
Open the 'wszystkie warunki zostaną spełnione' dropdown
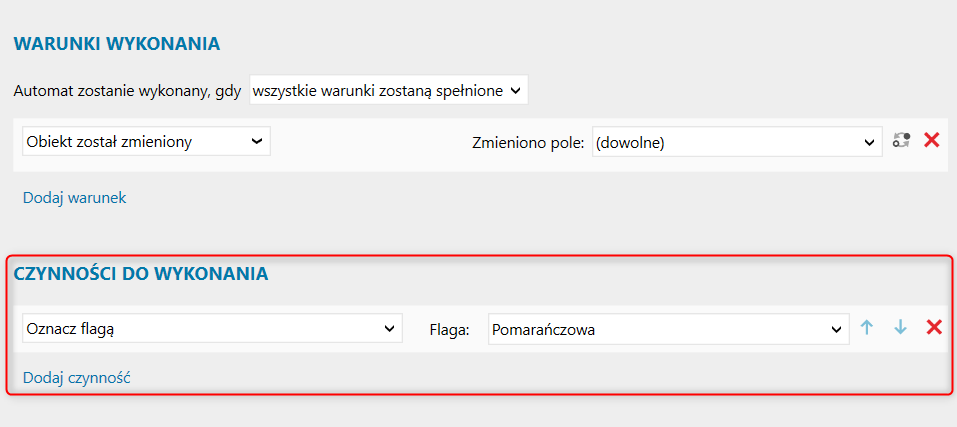pyautogui.click(x=389, y=91)
